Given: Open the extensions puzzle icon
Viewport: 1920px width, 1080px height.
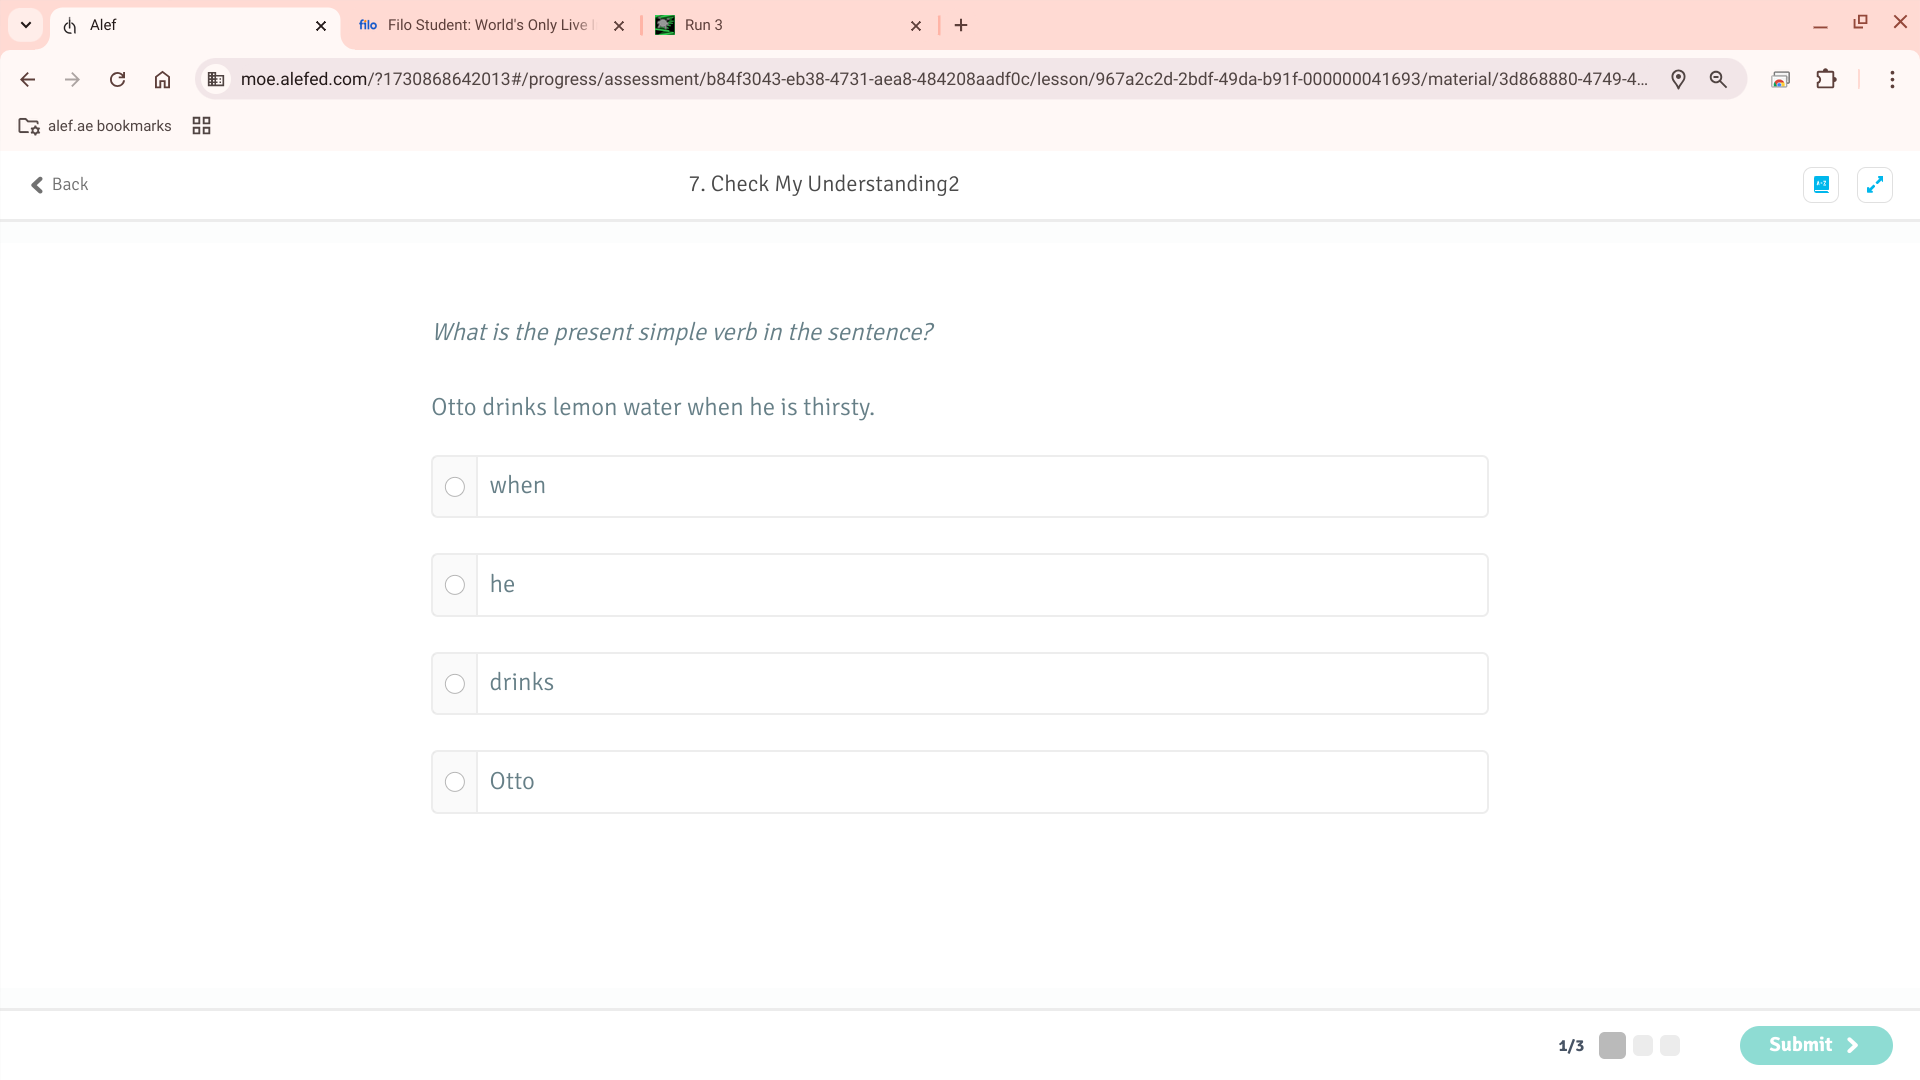Looking at the screenshot, I should point(1826,79).
